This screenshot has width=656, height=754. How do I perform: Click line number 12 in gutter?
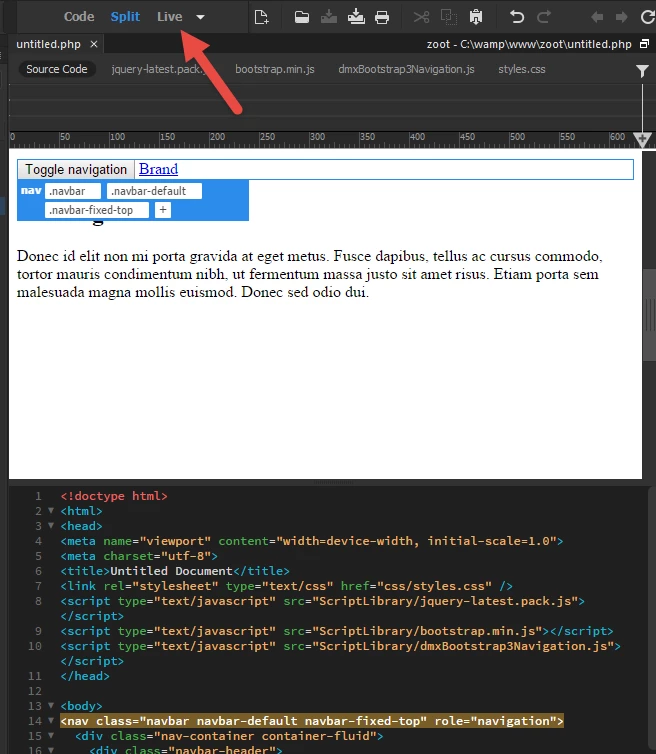tap(35, 691)
